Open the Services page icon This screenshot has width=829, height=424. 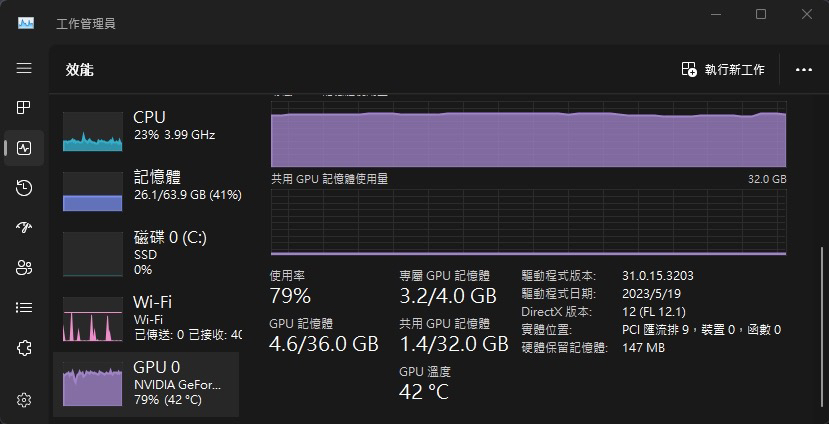click(x=24, y=348)
